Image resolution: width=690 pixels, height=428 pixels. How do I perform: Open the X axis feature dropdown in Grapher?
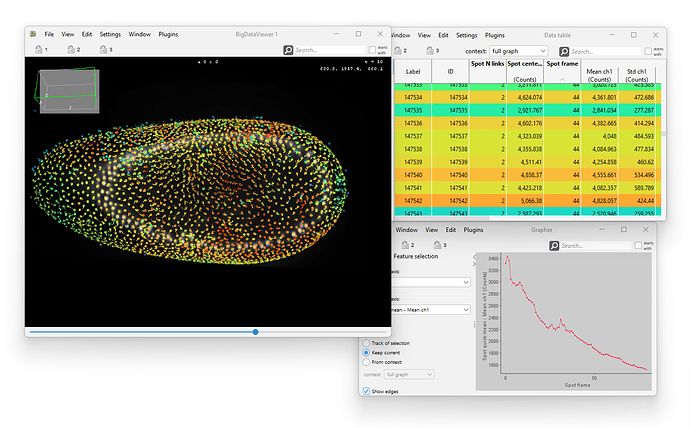tap(430, 282)
